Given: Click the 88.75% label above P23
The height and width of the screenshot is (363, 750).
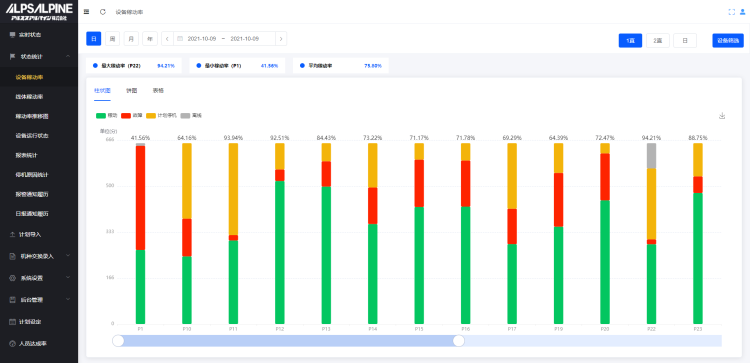Looking at the screenshot, I should 698,138.
